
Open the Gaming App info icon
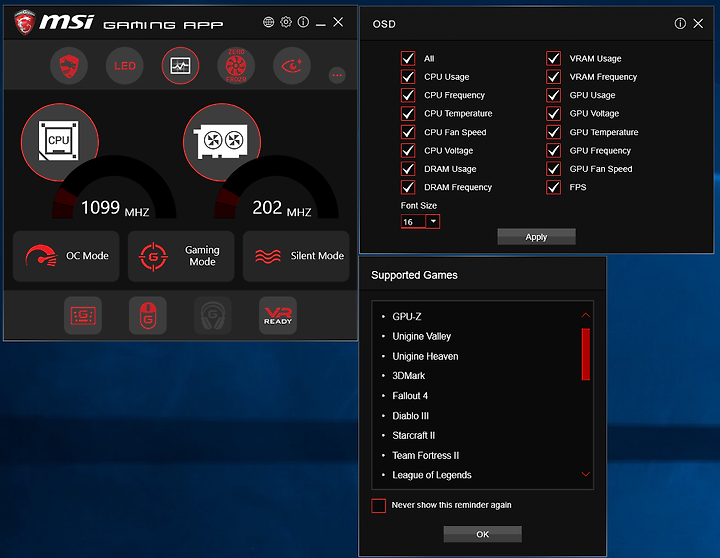click(303, 22)
